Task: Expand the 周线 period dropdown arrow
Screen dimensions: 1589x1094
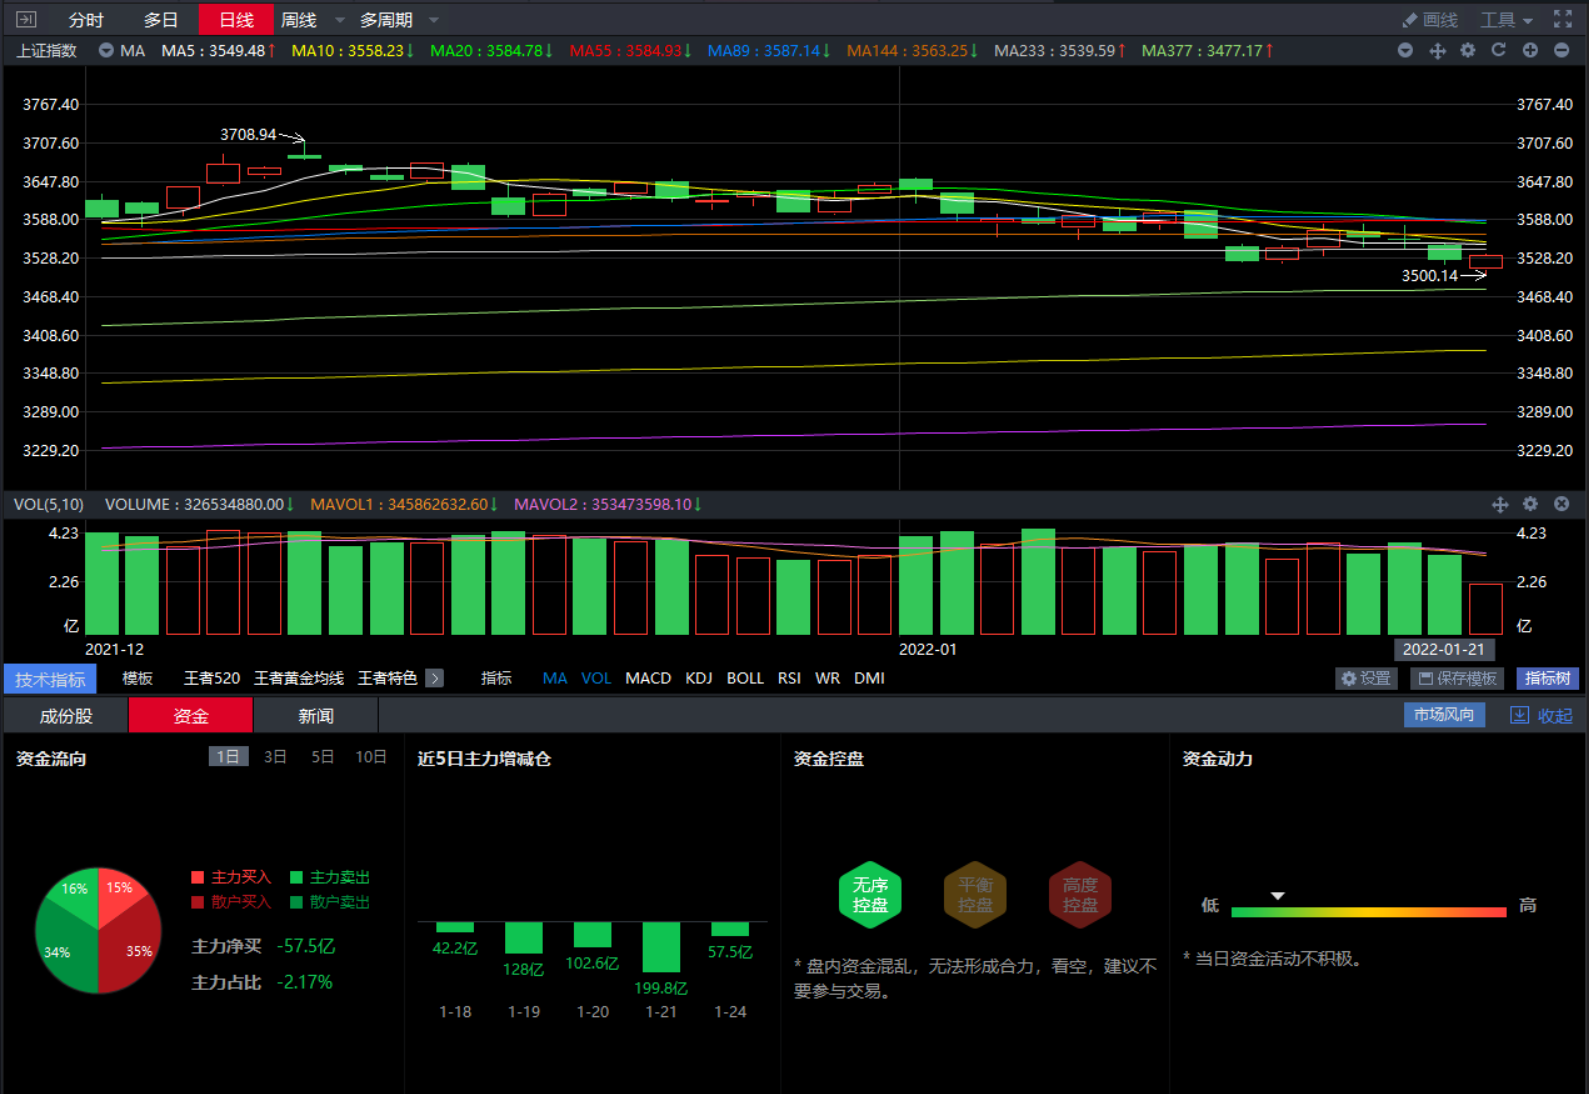Action: pyautogui.click(x=339, y=20)
